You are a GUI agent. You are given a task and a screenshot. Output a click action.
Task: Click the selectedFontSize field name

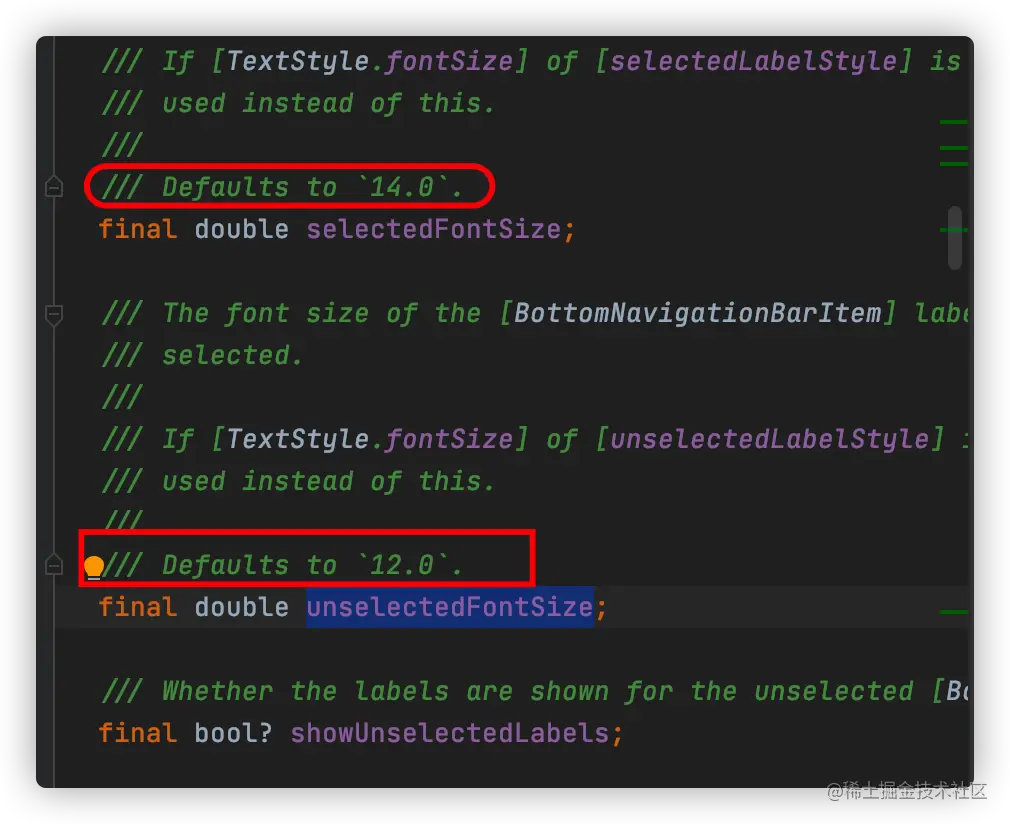[x=435, y=229]
